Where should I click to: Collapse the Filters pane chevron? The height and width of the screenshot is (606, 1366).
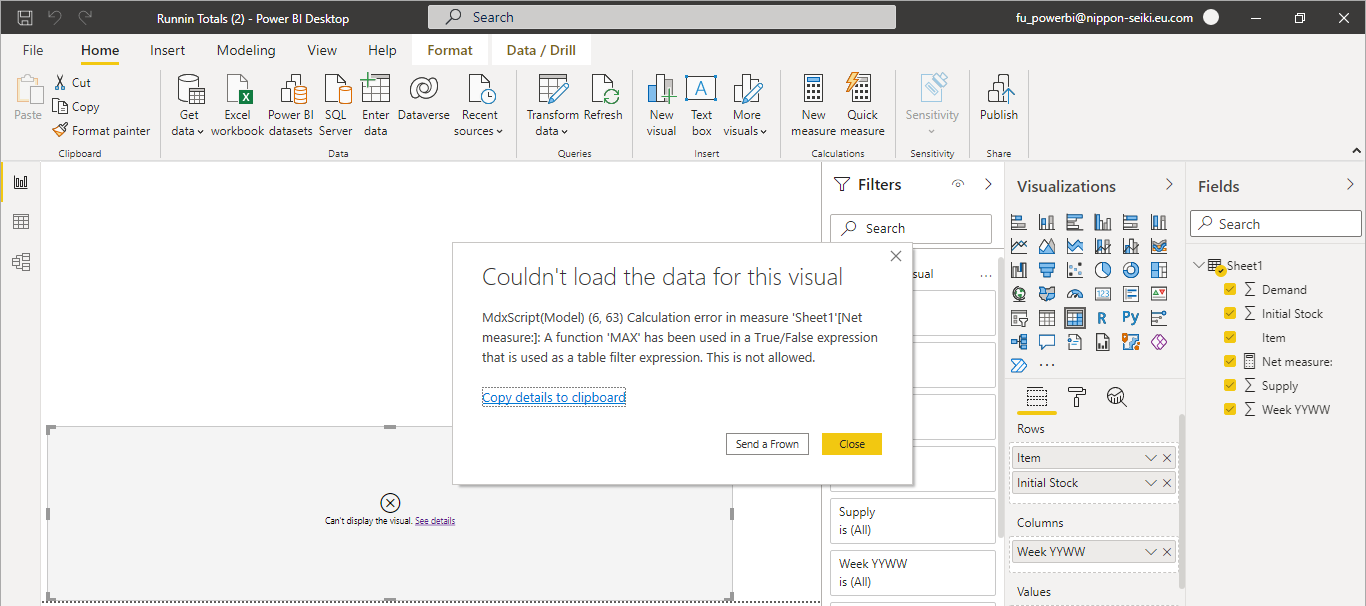[988, 185]
